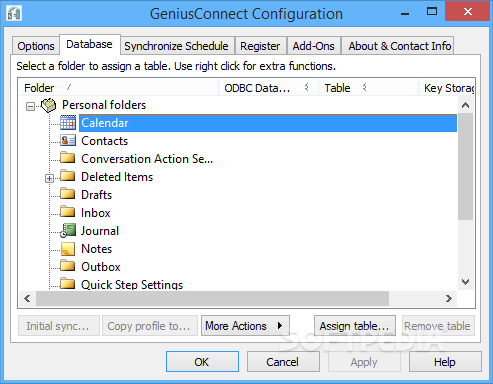Viewport: 493px width, 384px height.
Task: Select the Deleted Items folder
Action: pyautogui.click(x=117, y=177)
